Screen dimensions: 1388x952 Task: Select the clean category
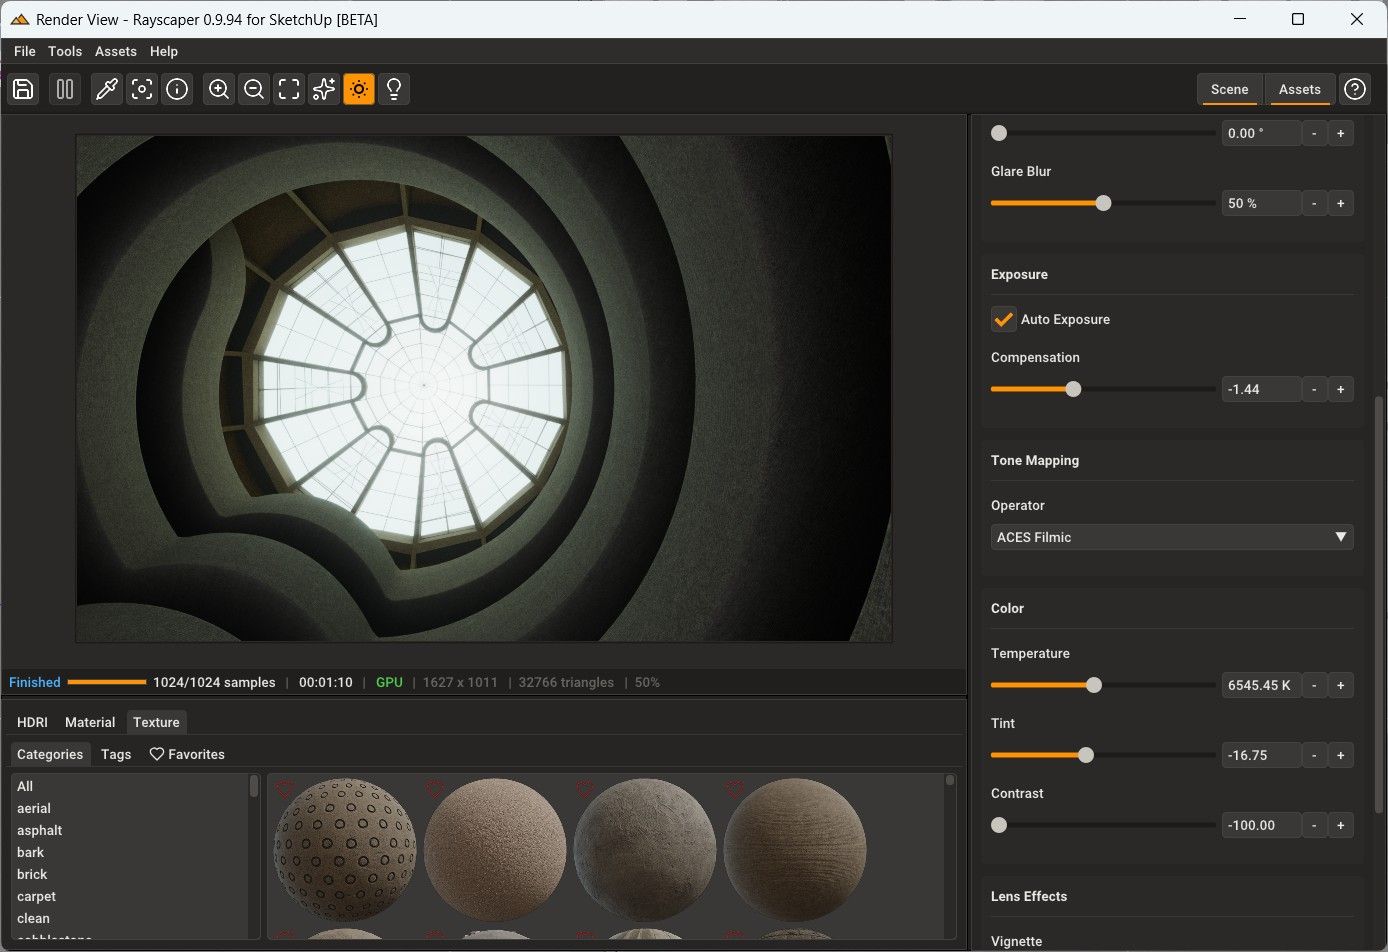click(x=130, y=918)
